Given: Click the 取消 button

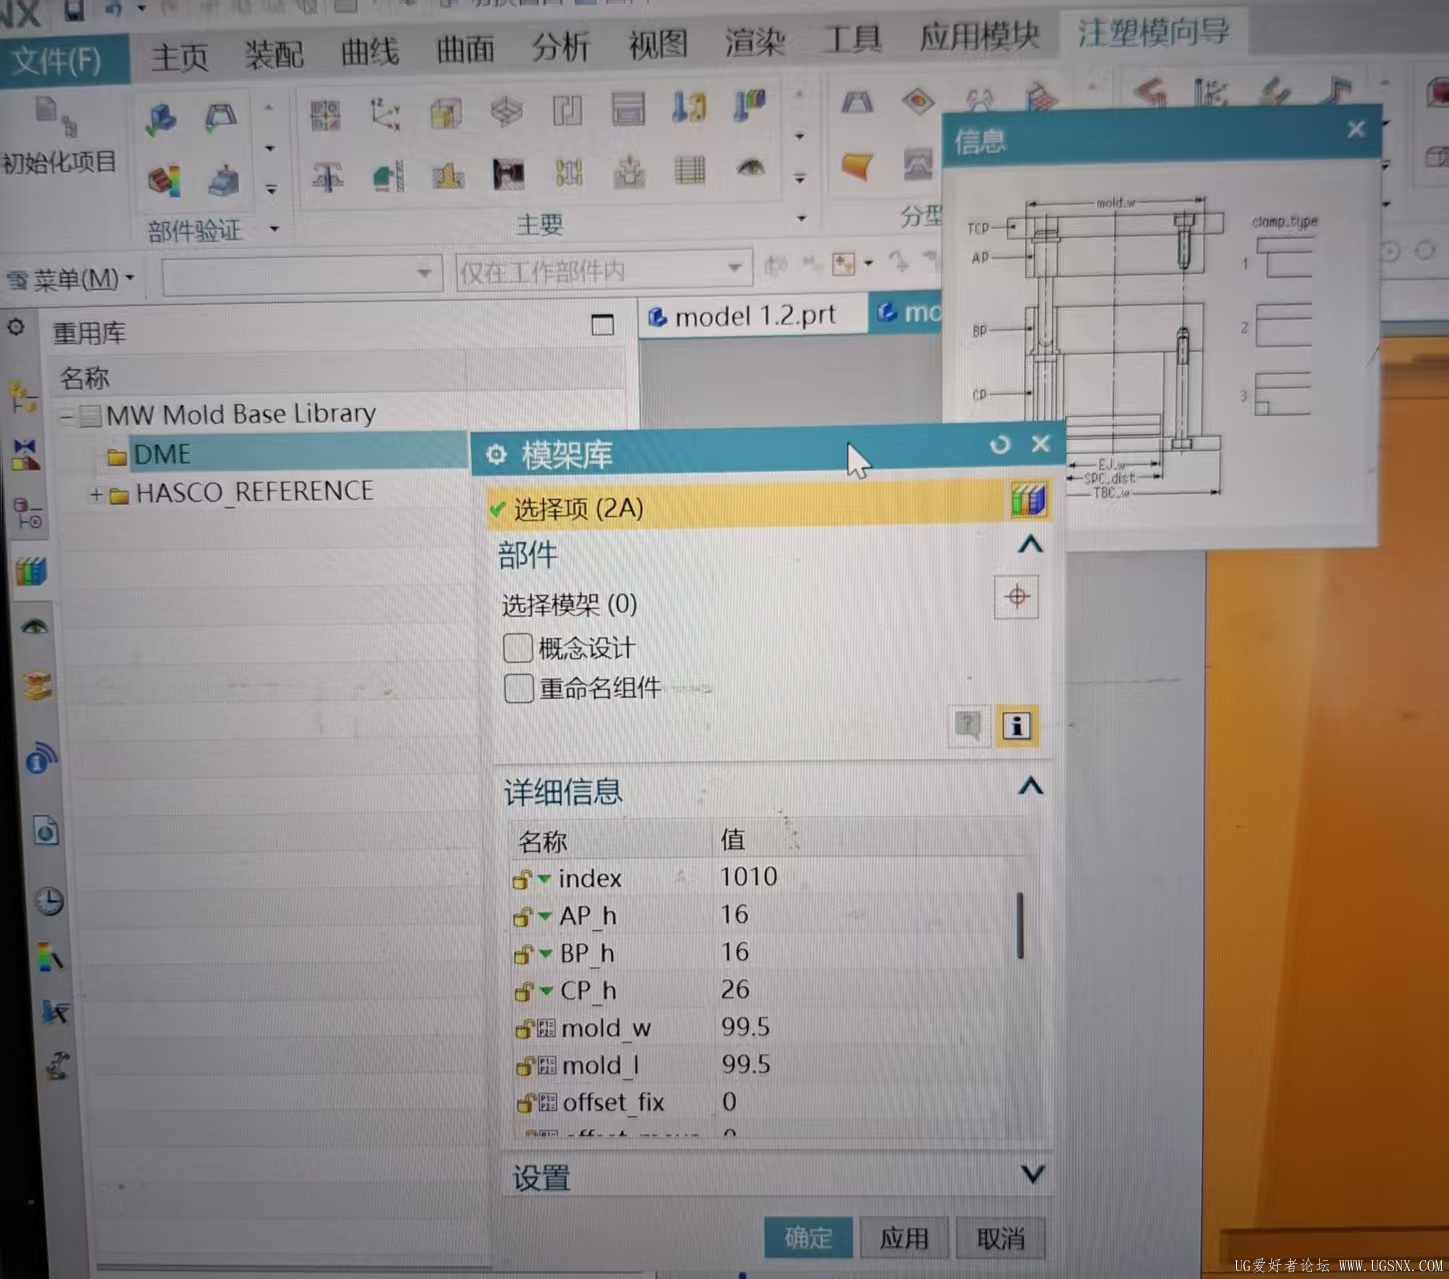Looking at the screenshot, I should pyautogui.click(x=1001, y=1238).
